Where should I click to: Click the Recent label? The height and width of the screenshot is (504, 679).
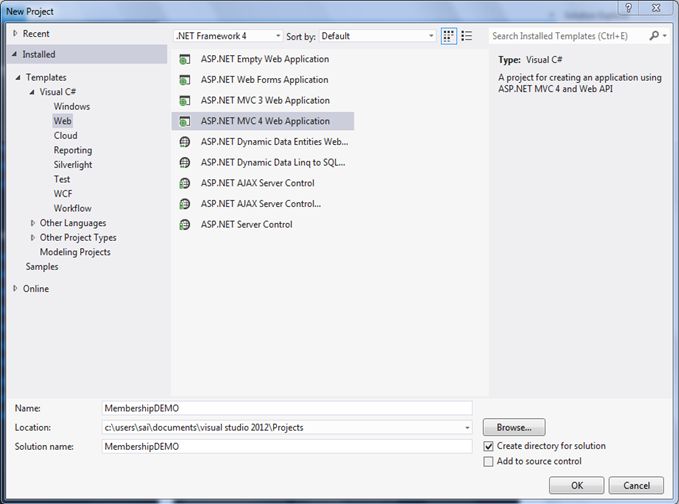(36, 34)
